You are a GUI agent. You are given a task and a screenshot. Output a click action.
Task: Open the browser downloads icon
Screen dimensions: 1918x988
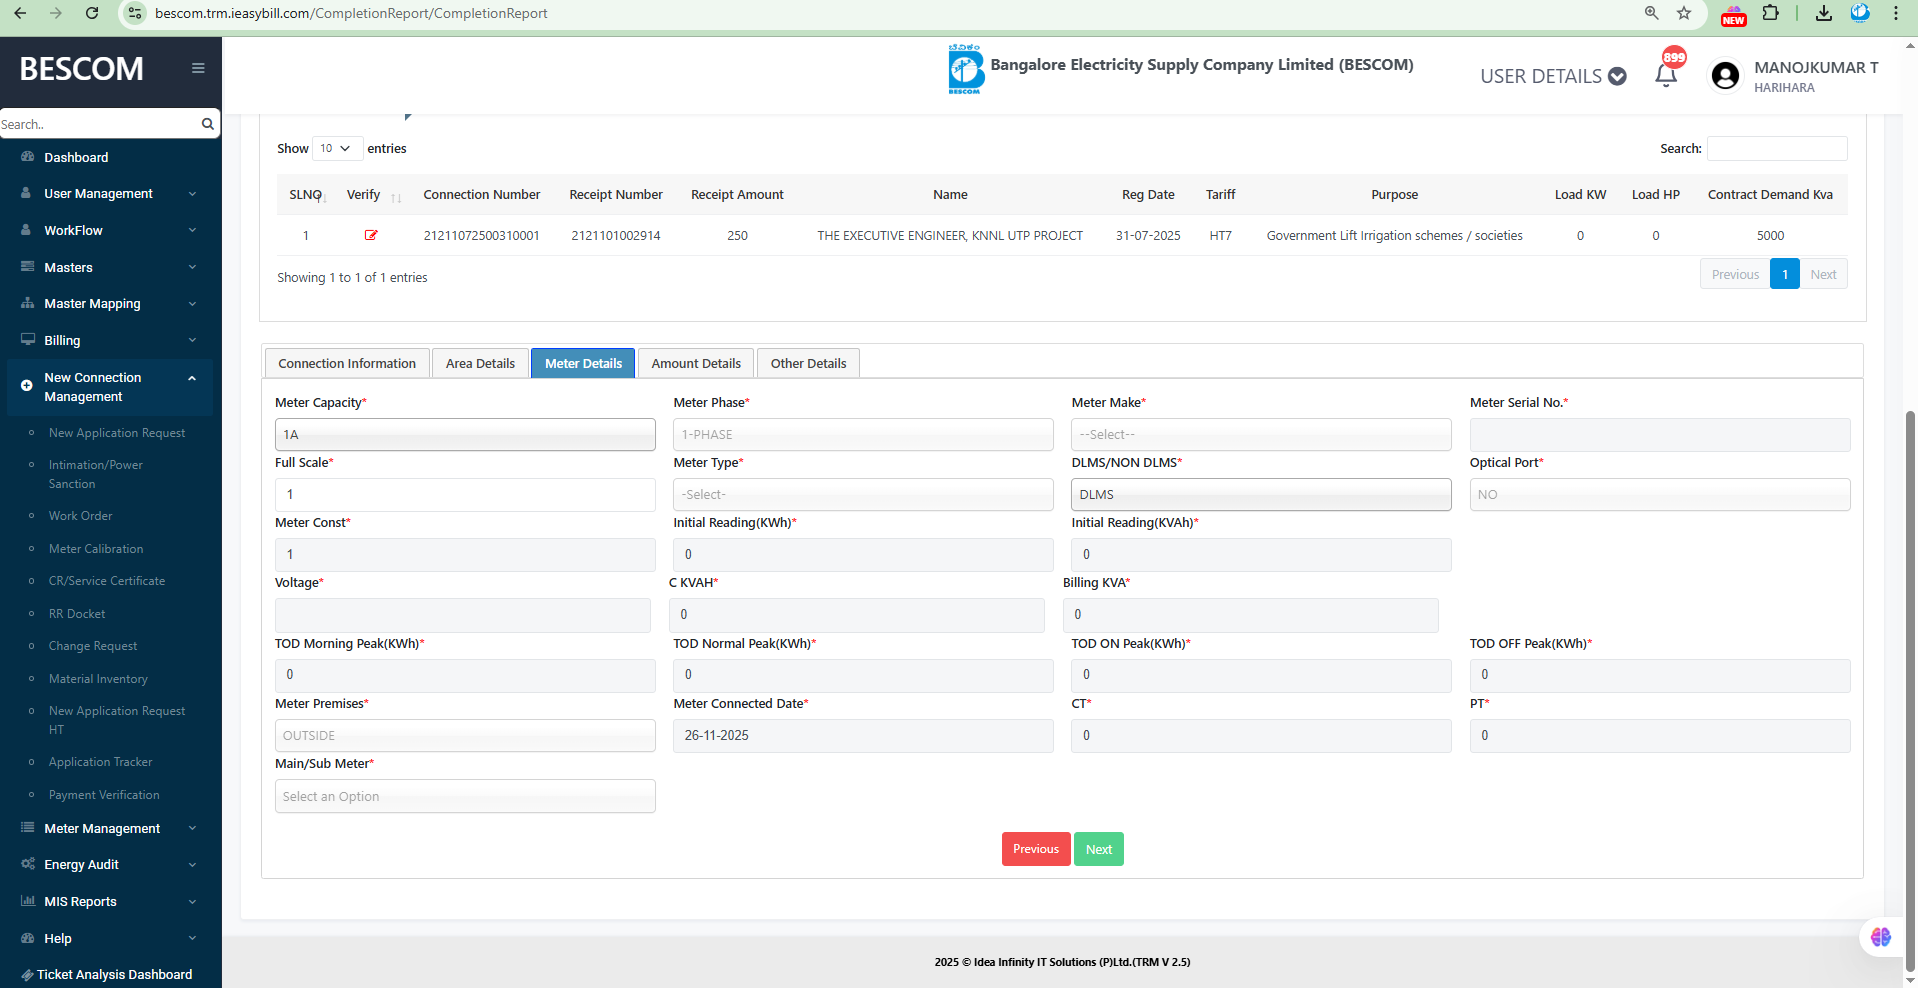(x=1824, y=13)
